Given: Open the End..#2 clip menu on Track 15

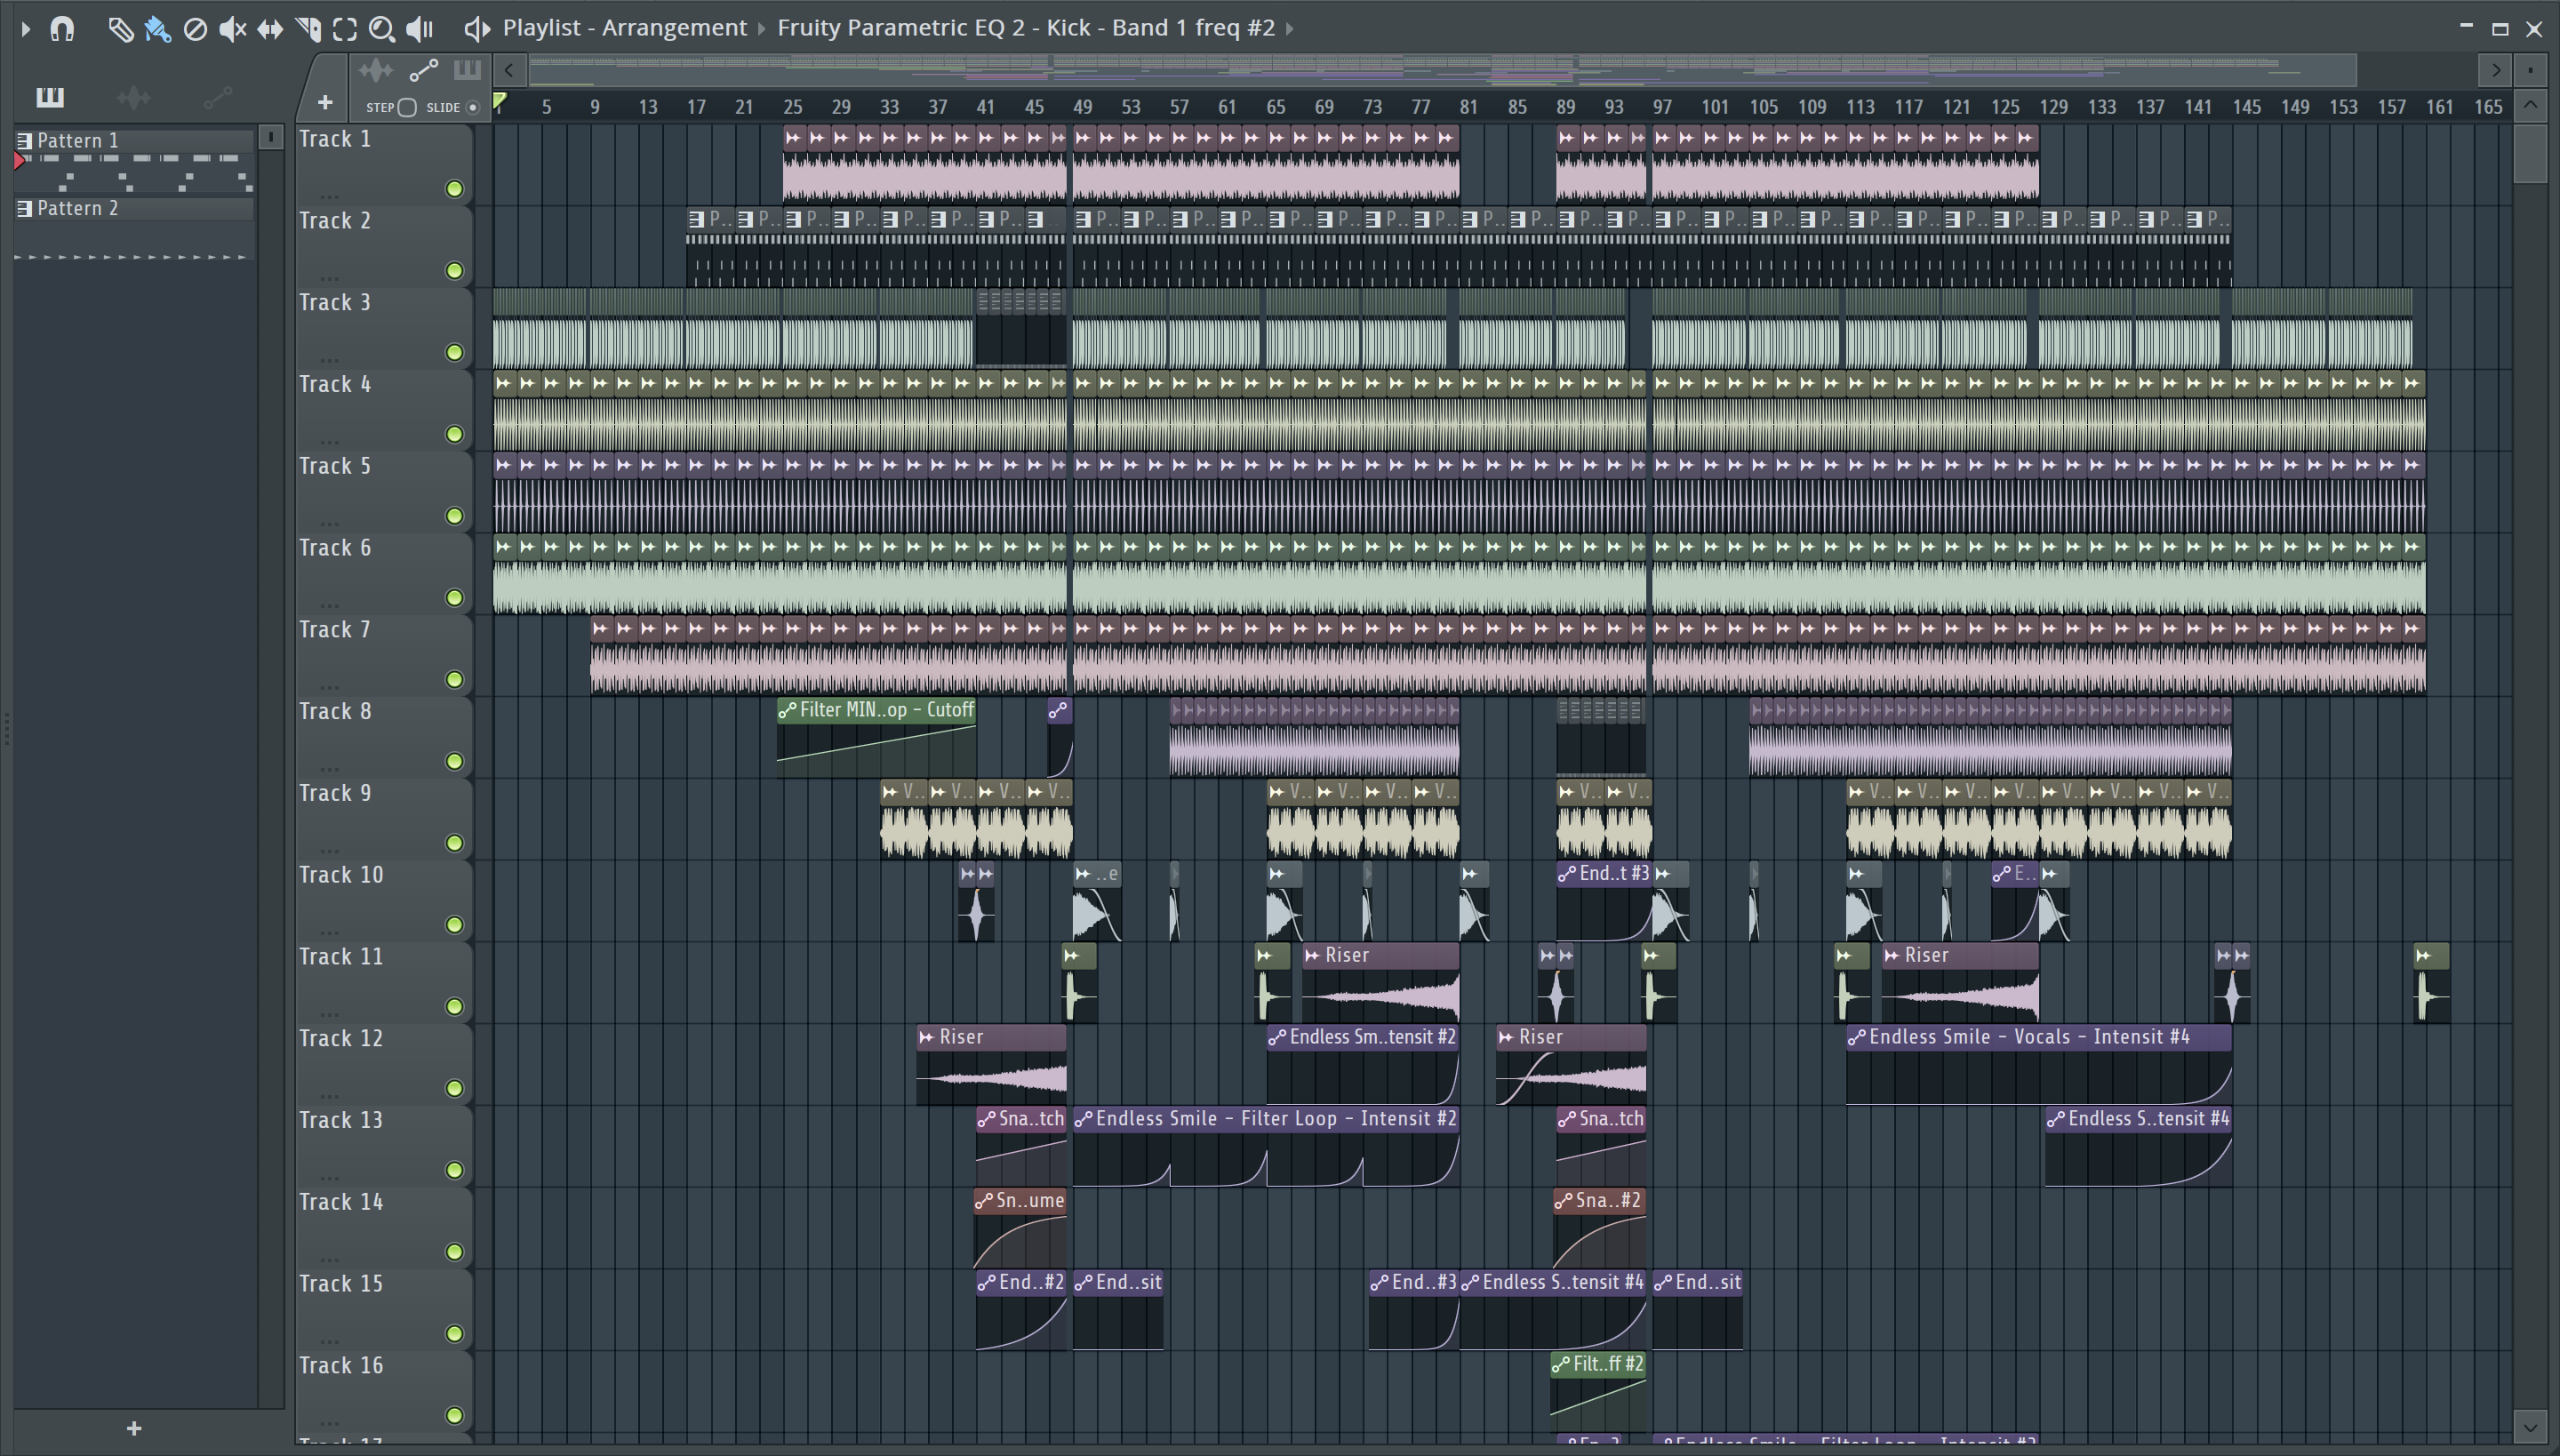Looking at the screenshot, I should [986, 1283].
